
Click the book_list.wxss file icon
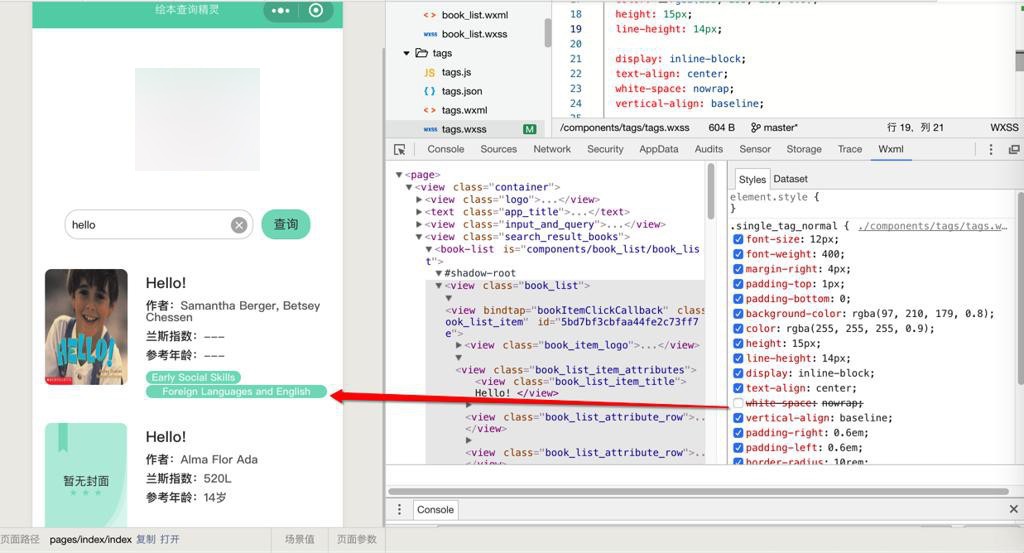(x=430, y=34)
